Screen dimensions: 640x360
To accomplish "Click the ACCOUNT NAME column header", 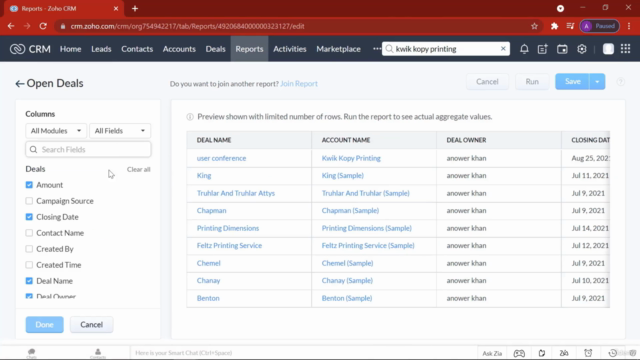I will (x=346, y=140).
